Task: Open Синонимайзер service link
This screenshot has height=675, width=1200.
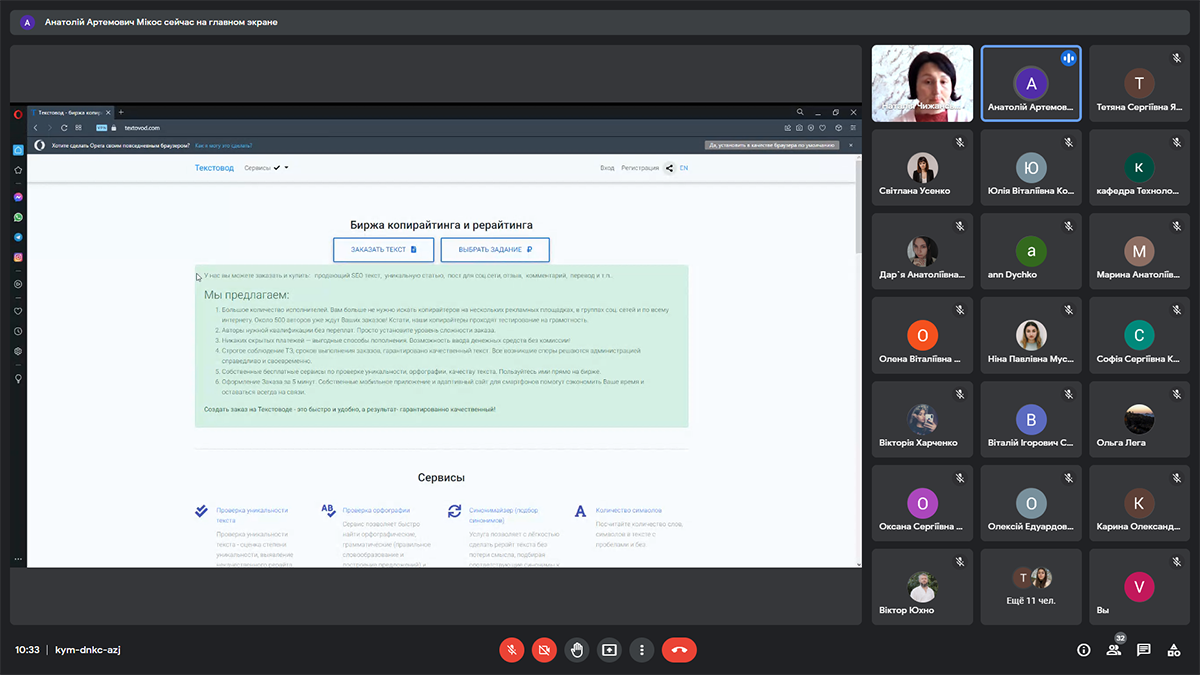Action: 503,515
